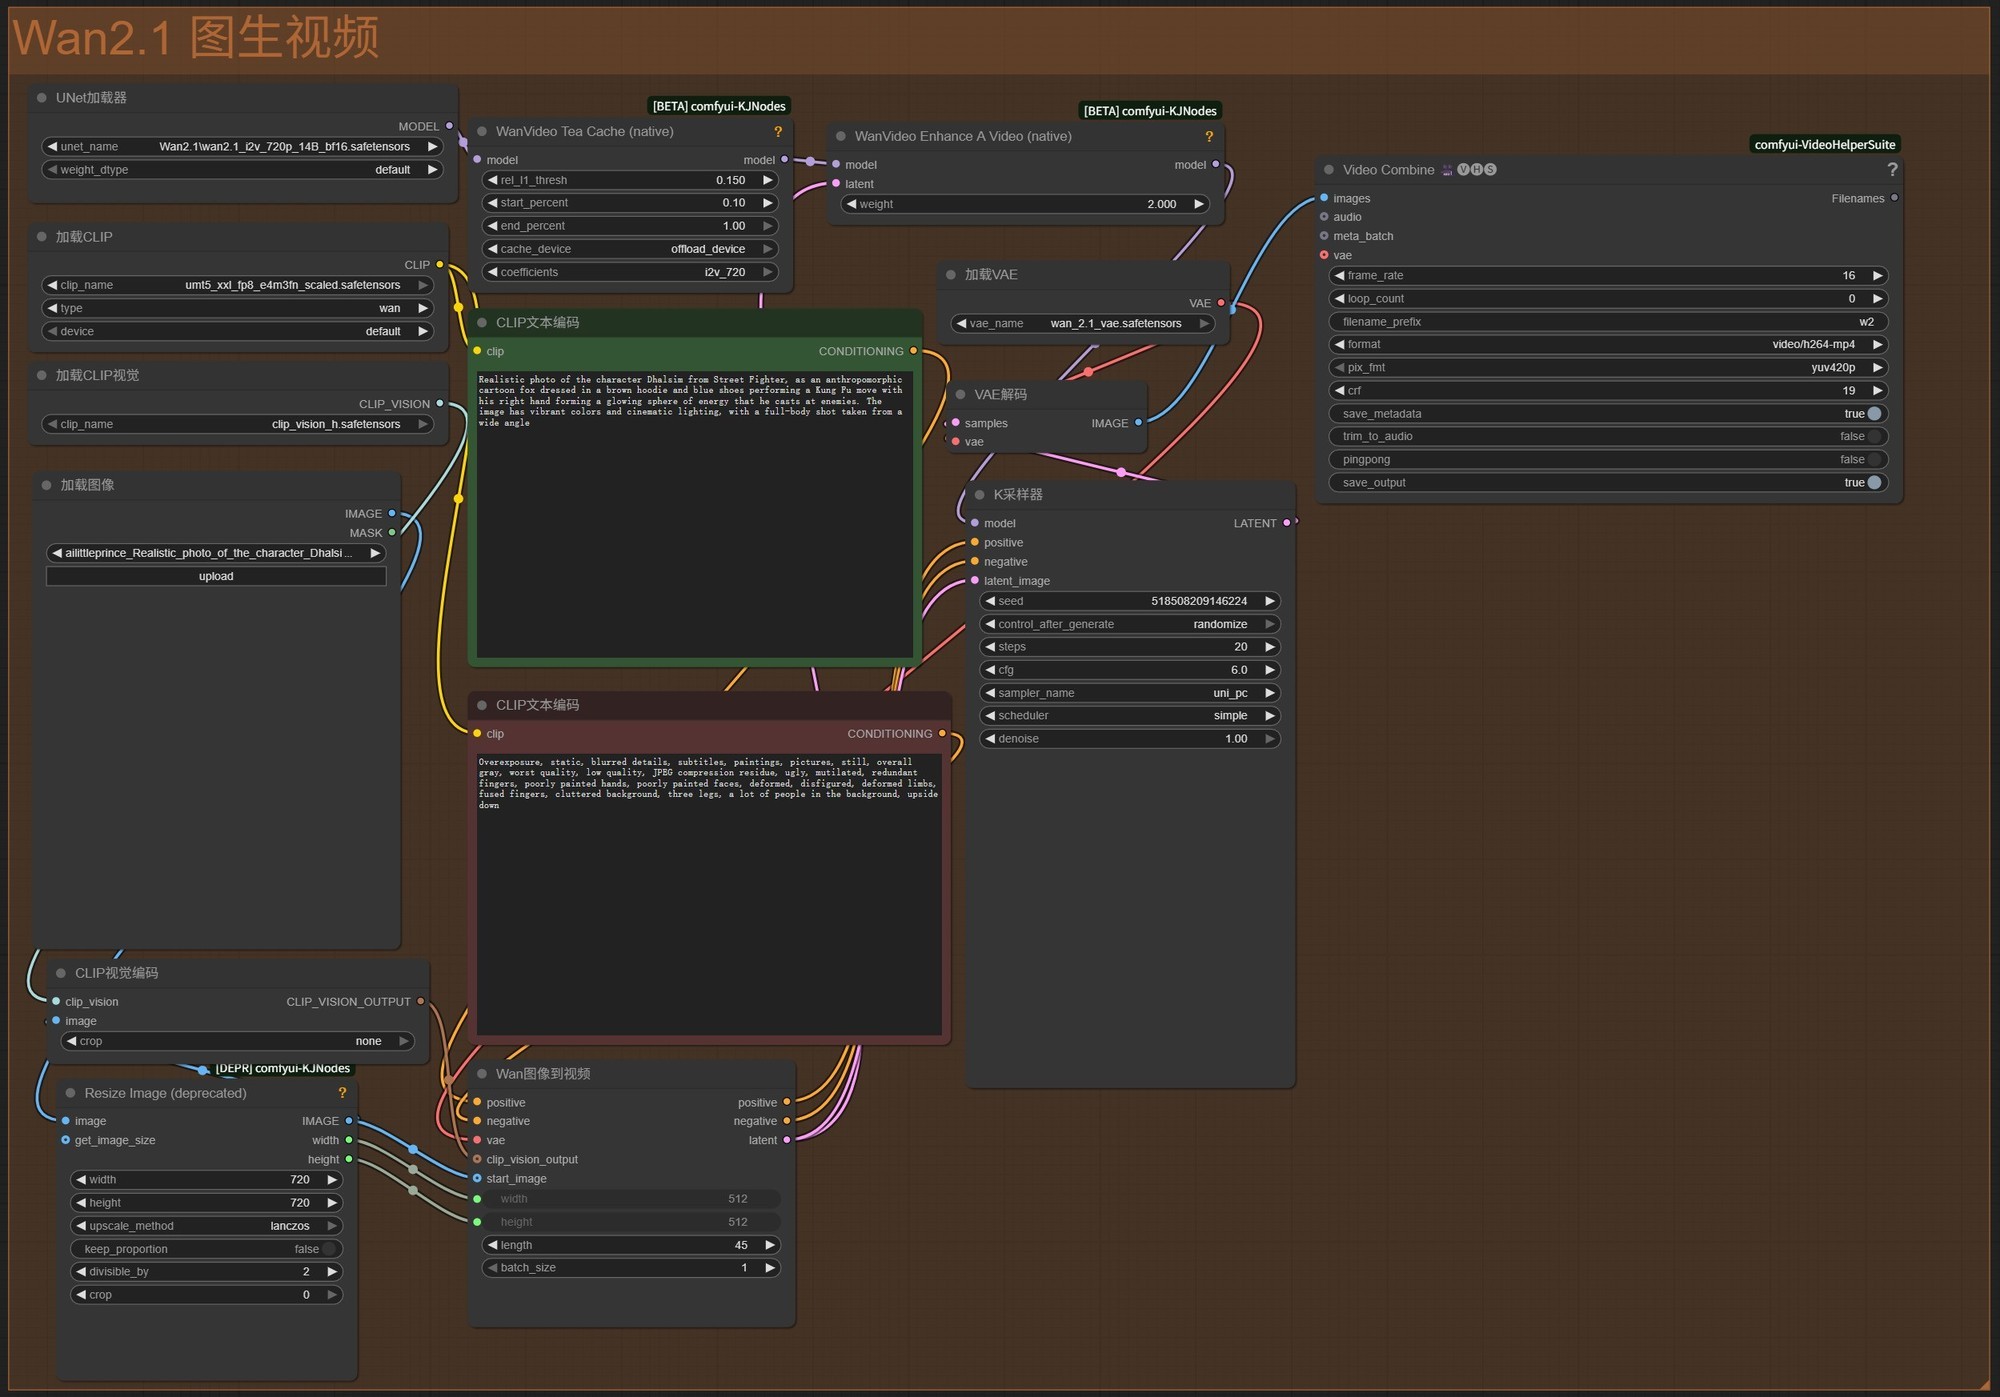Click the upload button in 加载图像 node

click(x=216, y=577)
